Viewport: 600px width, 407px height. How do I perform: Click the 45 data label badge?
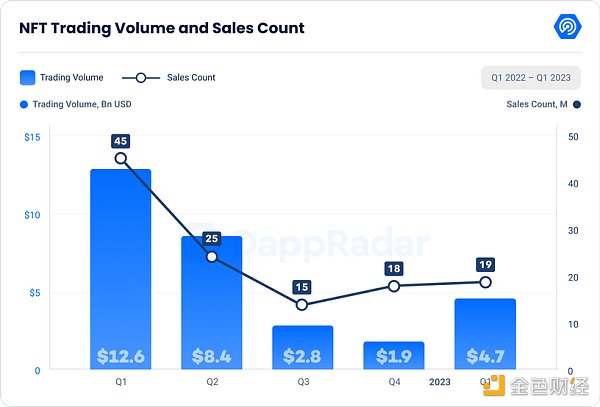121,140
